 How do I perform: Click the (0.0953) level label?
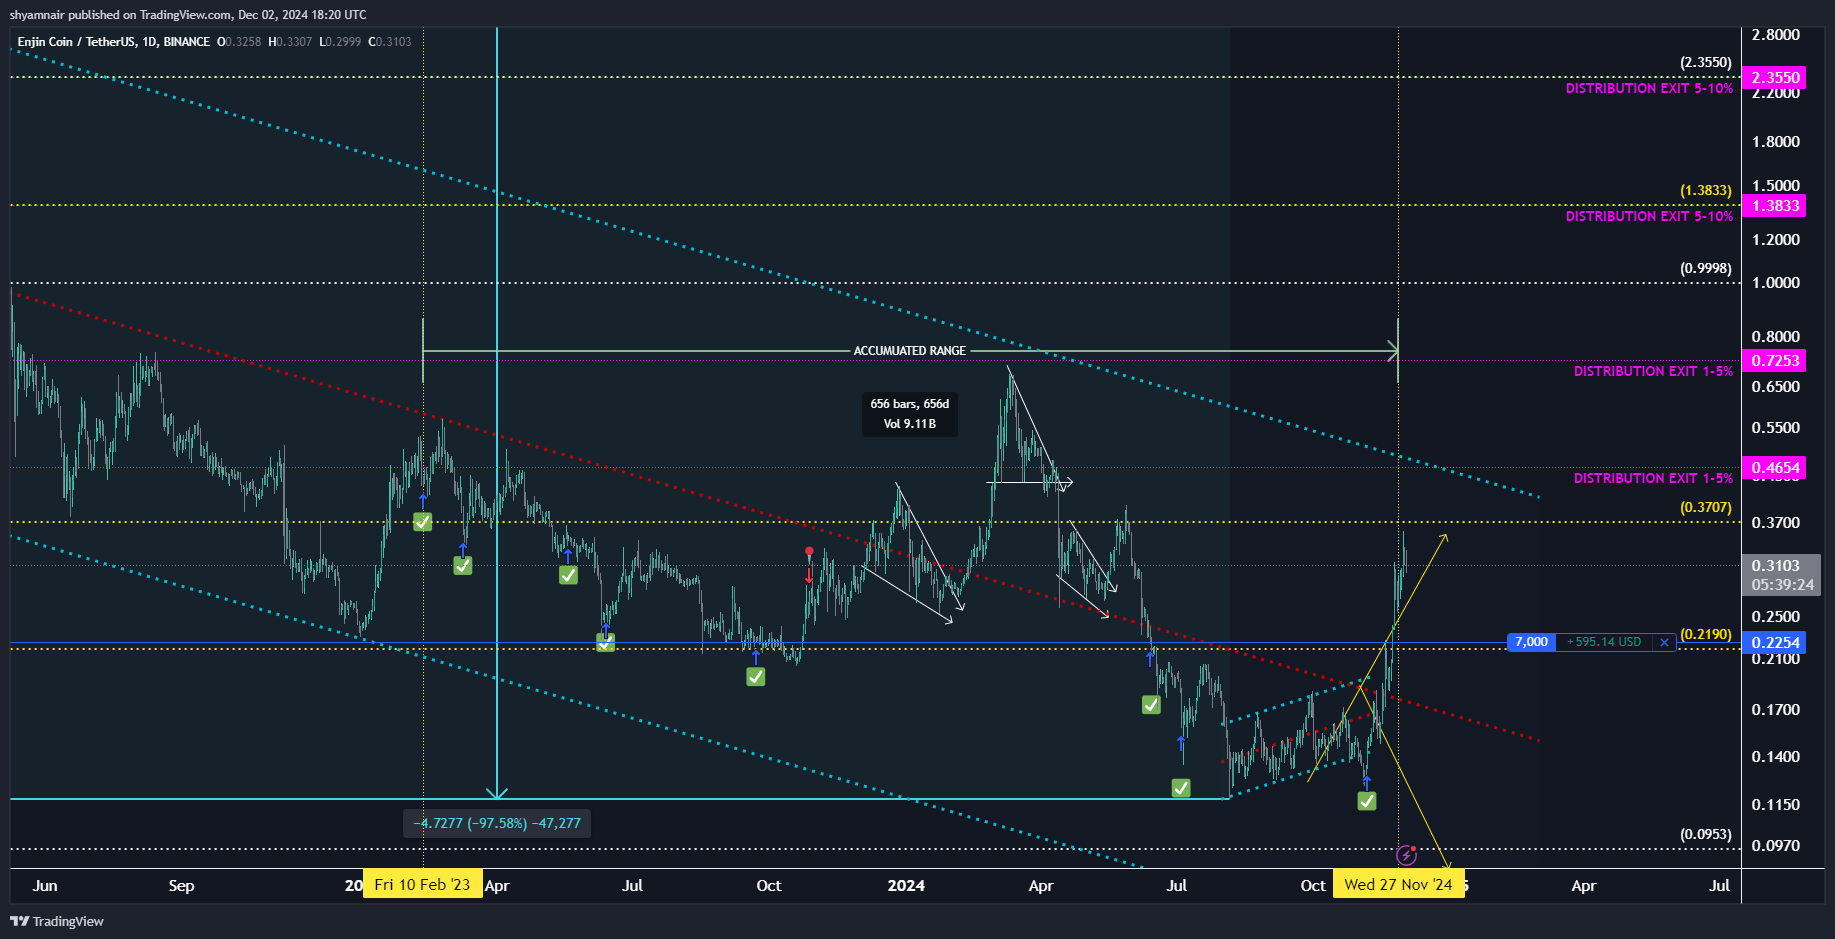tap(1705, 834)
